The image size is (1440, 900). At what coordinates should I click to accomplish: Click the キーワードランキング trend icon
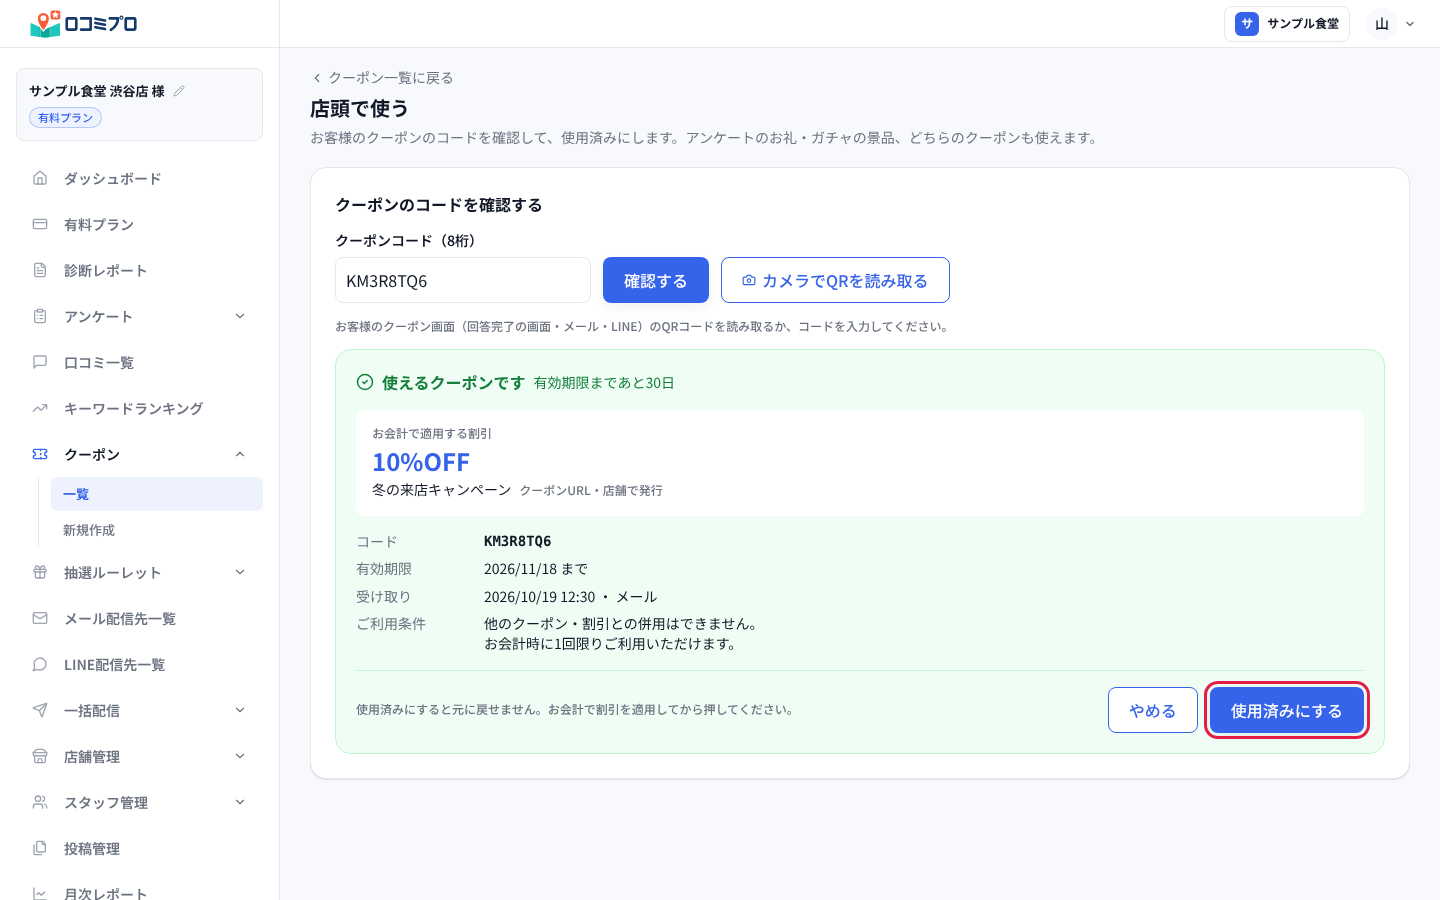click(x=40, y=408)
